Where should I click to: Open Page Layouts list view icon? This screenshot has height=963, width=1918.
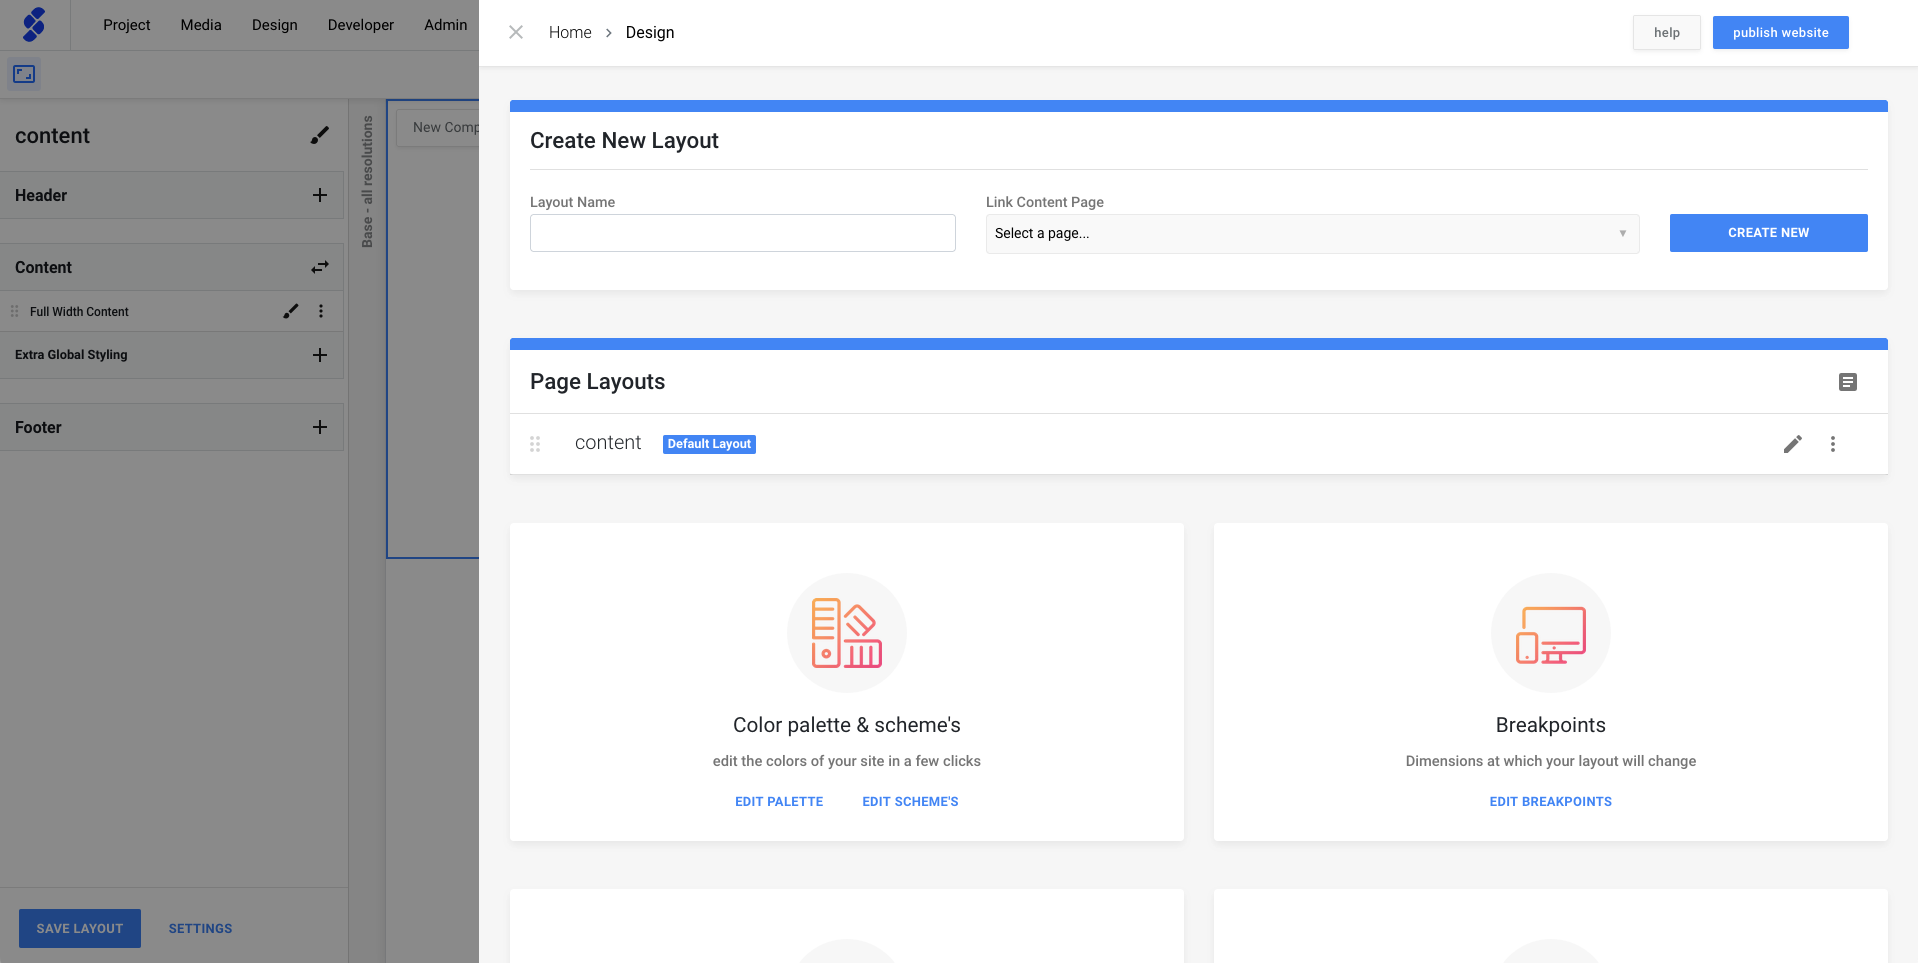pyautogui.click(x=1848, y=382)
